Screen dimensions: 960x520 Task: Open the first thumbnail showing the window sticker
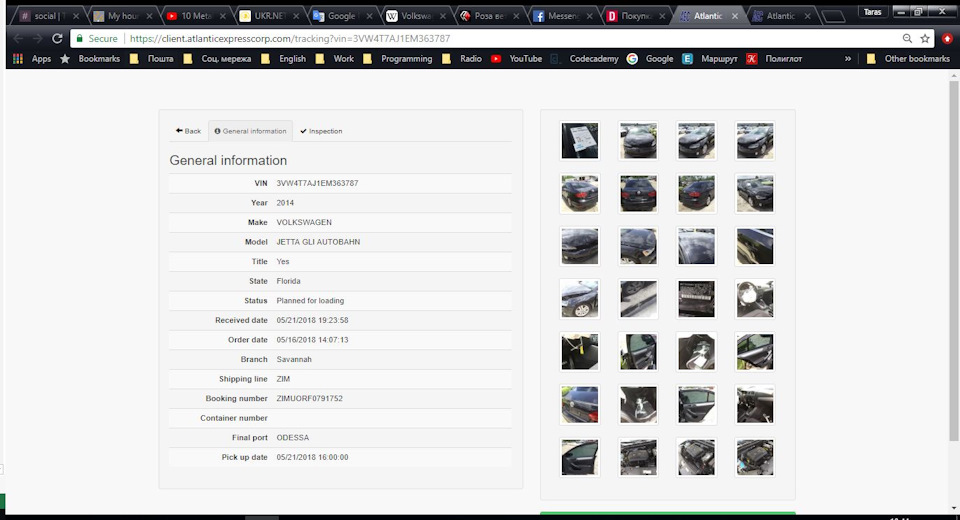(x=580, y=141)
